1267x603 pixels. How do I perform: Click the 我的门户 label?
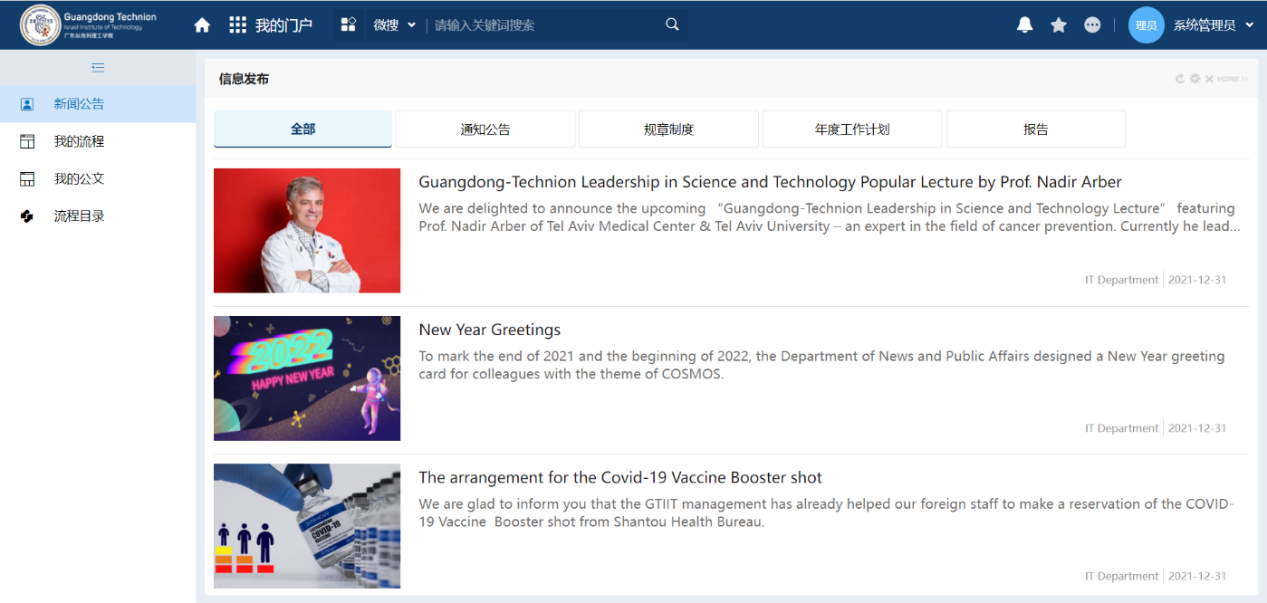click(x=284, y=25)
